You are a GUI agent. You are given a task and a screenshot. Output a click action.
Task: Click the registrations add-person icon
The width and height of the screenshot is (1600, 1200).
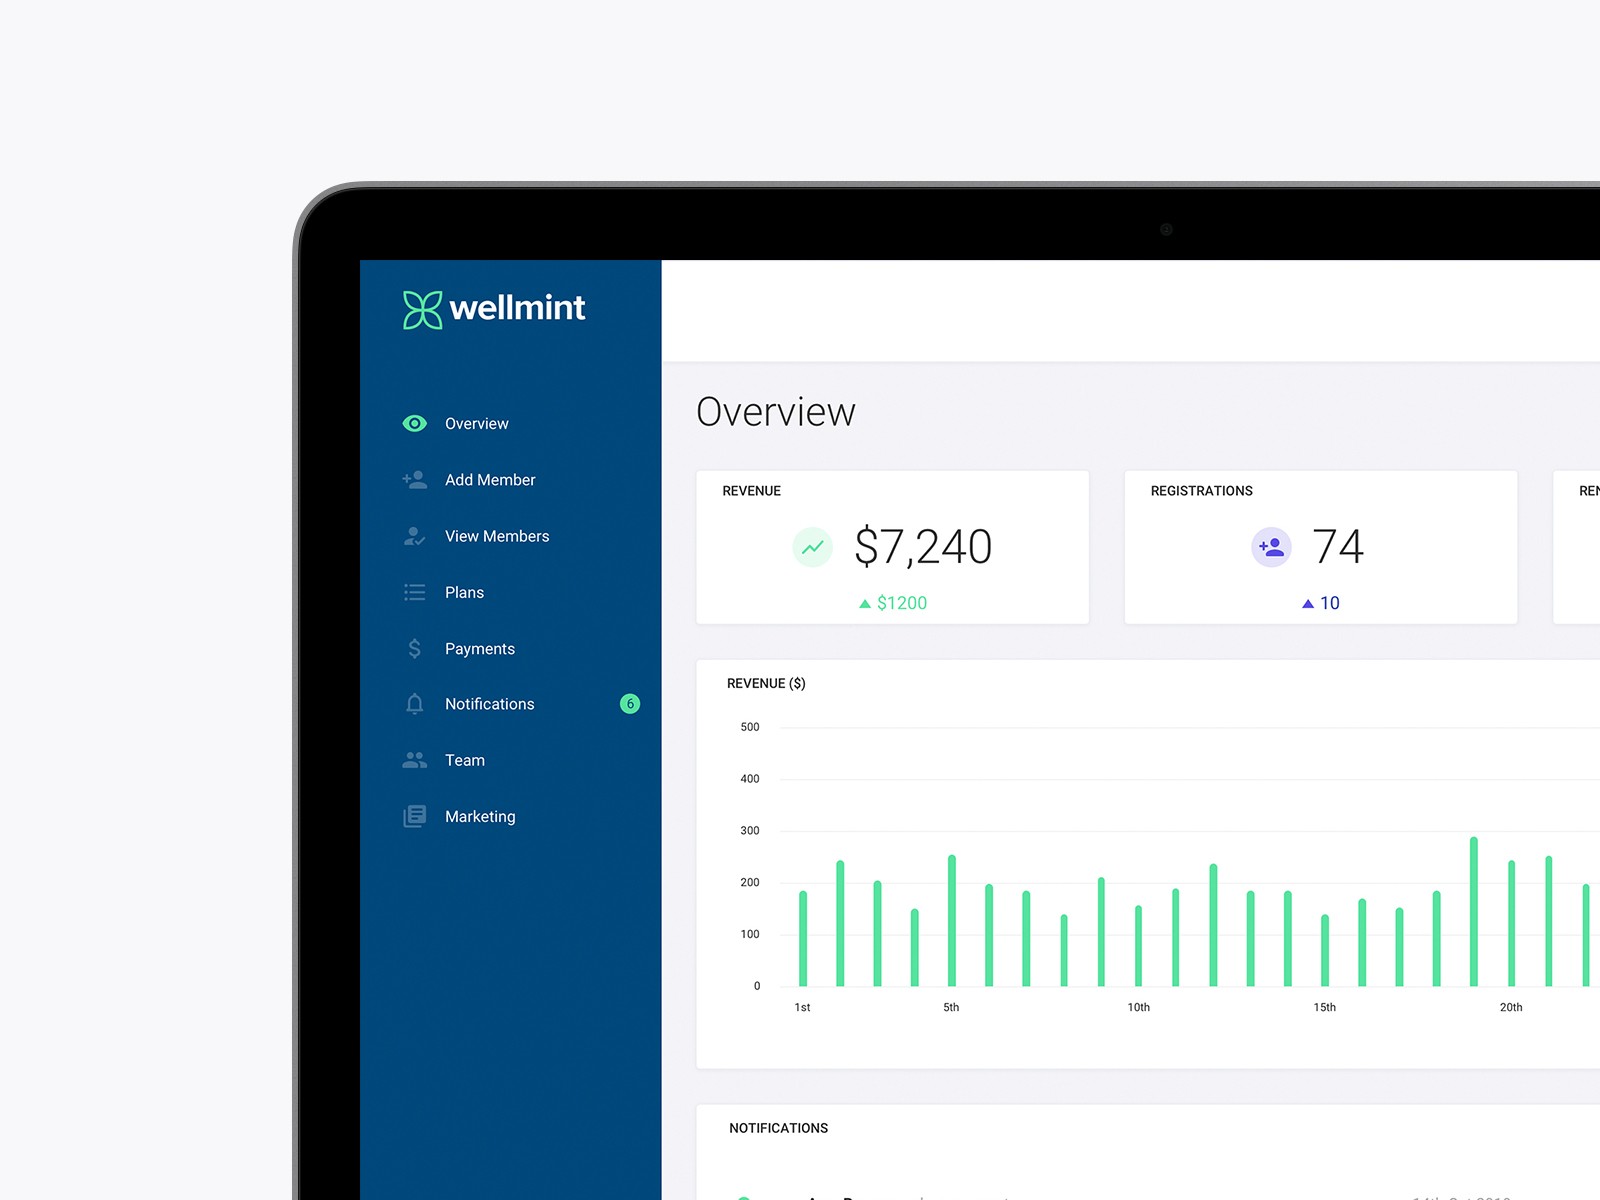1271,547
